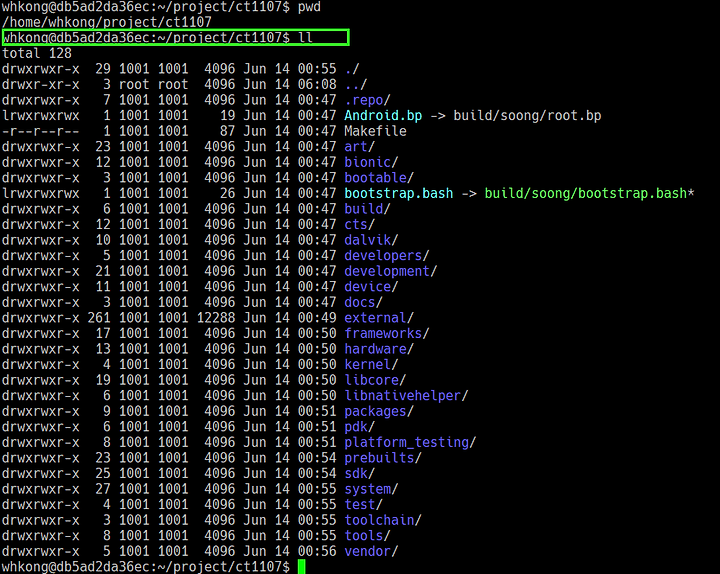Click the 'build/soong/root.bp' link target
Screen dimensions: 720x574
coord(527,116)
